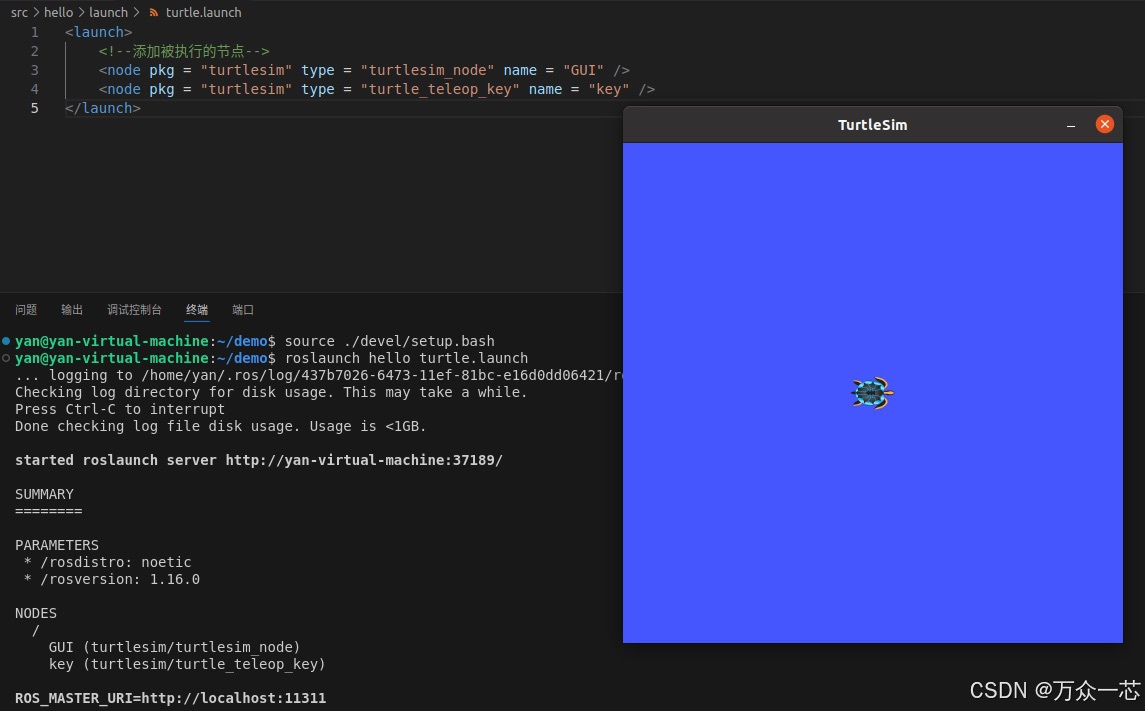Click the PARAMETERS heading in terminal output
1145x711 pixels.
point(57,545)
